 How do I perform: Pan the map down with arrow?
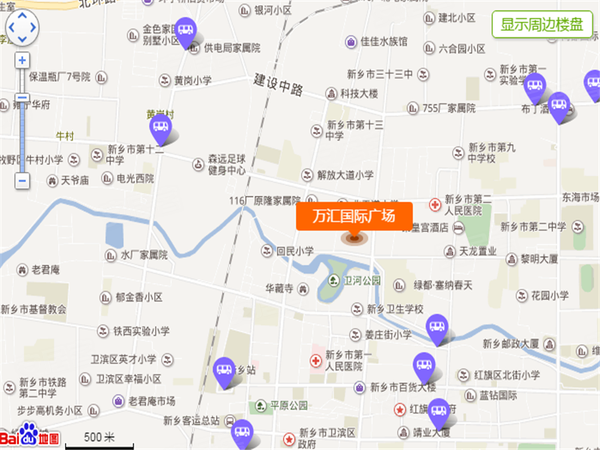point(22,39)
